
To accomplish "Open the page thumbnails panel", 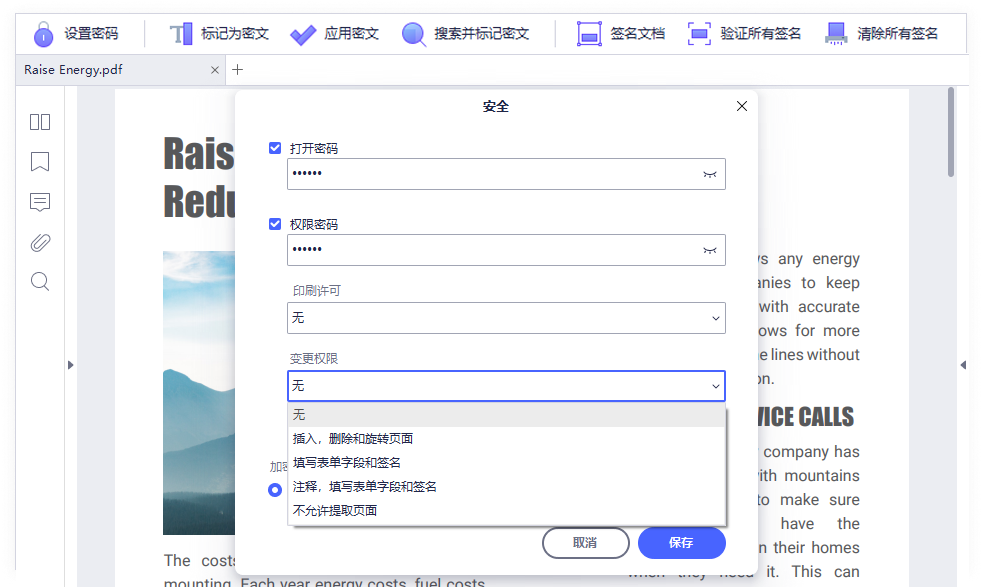I will pyautogui.click(x=39, y=121).
